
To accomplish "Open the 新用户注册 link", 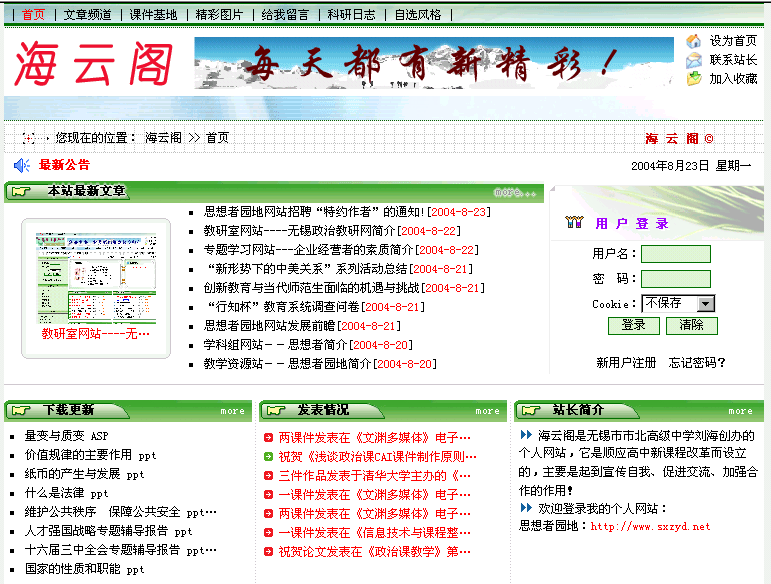I will [626, 362].
